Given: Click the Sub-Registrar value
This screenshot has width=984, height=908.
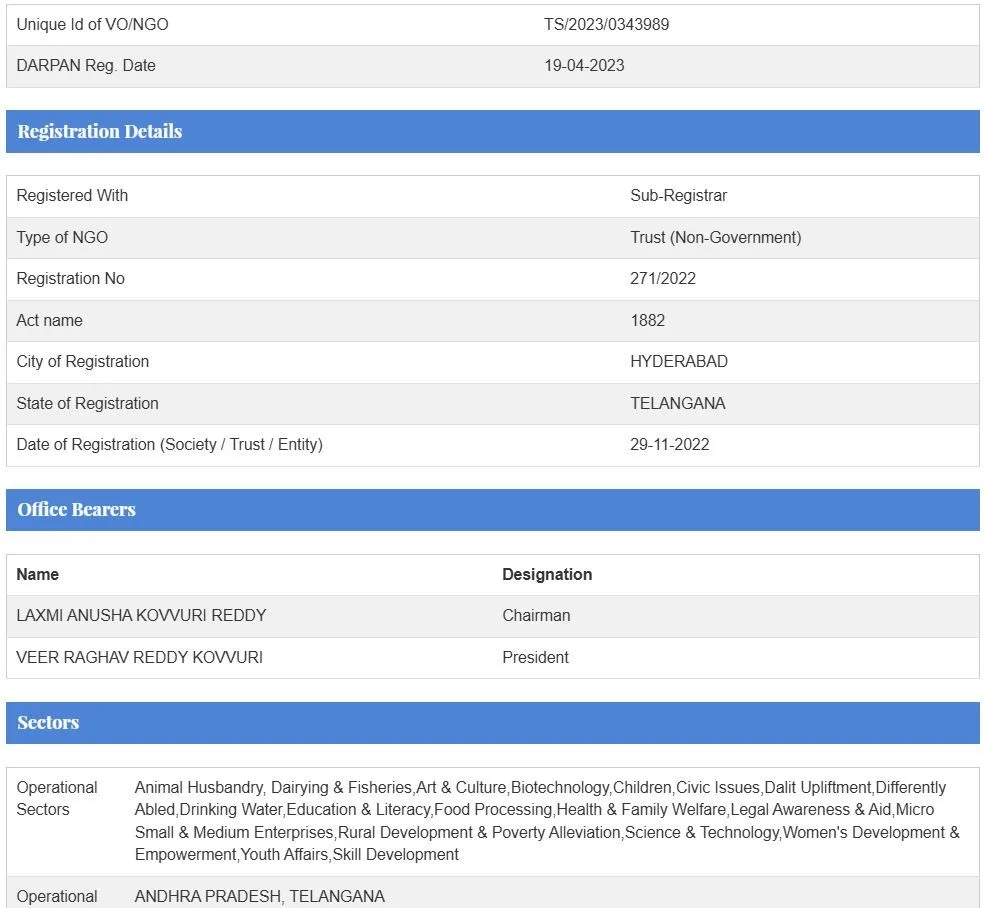Looking at the screenshot, I should coord(678,195).
